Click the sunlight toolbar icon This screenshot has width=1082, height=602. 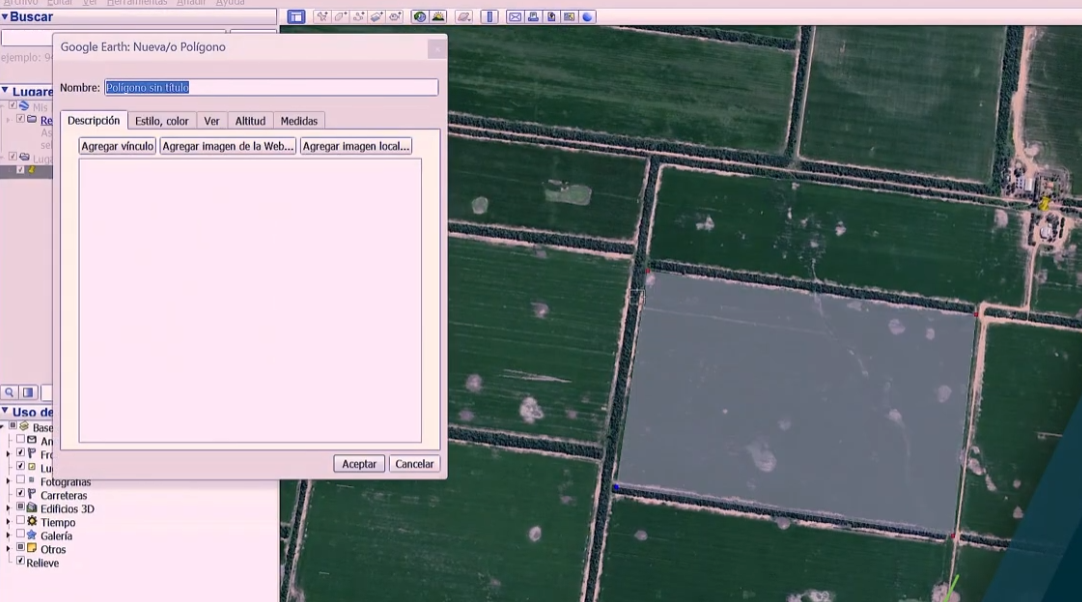(x=438, y=17)
